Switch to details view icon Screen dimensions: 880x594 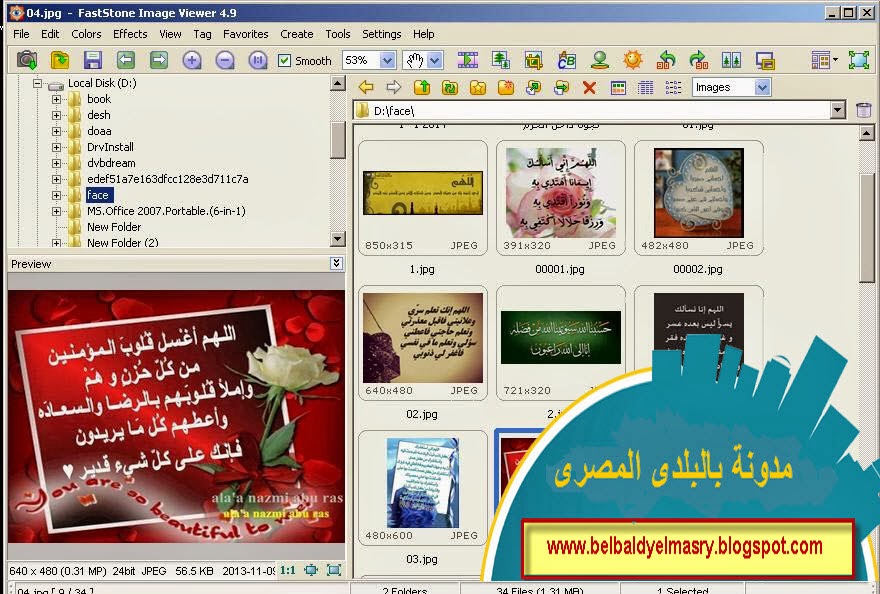[645, 87]
